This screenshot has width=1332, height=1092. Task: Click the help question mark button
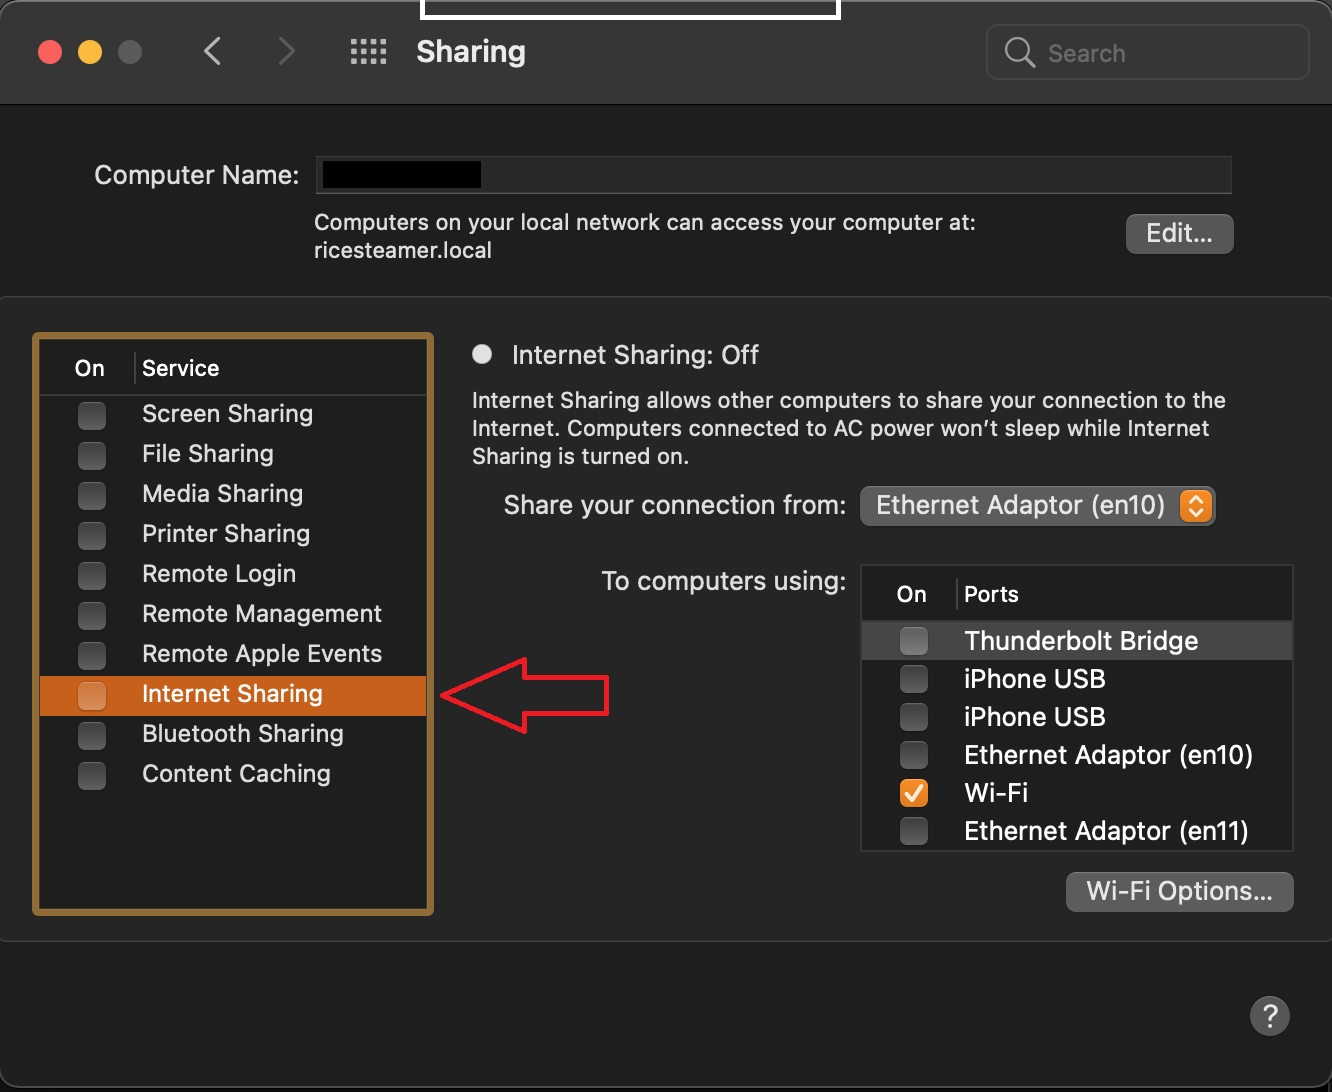[1269, 1016]
